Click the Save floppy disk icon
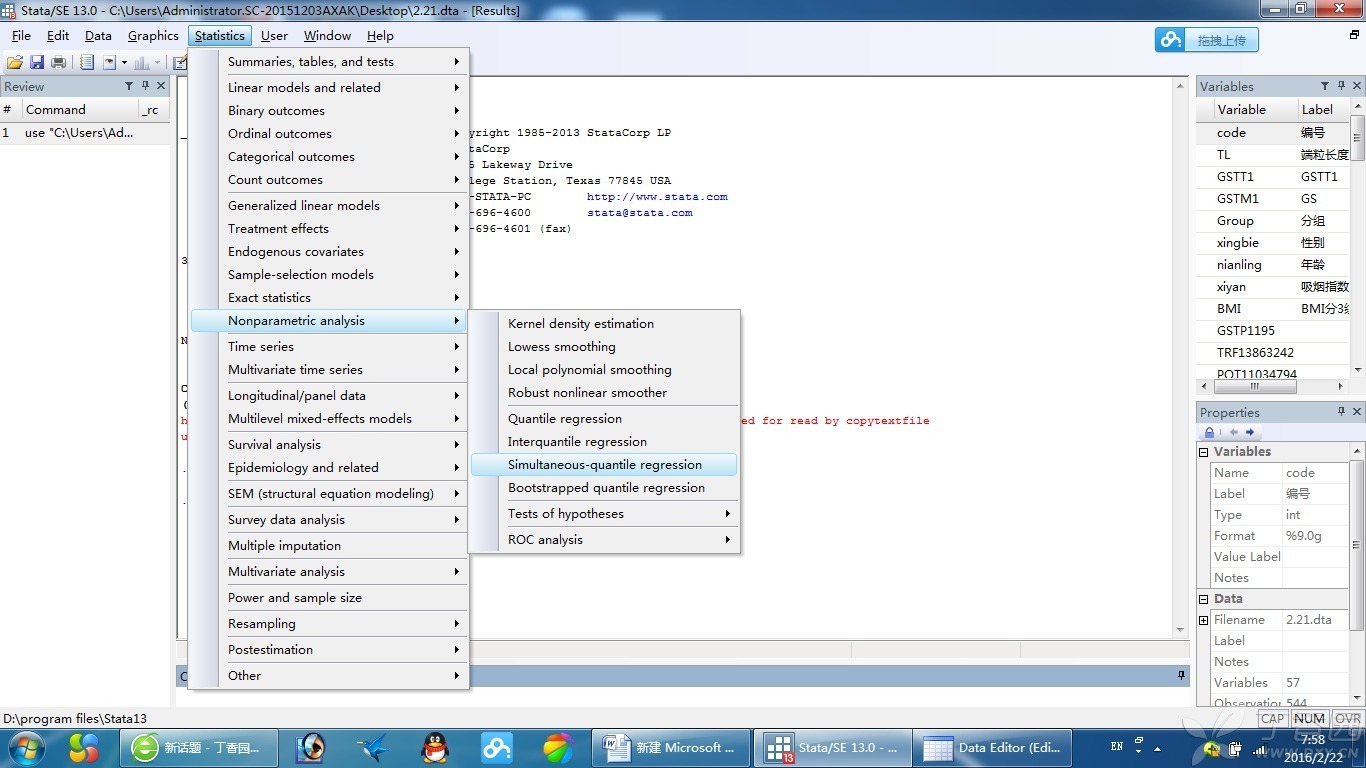This screenshot has height=768, width=1366. 37,62
